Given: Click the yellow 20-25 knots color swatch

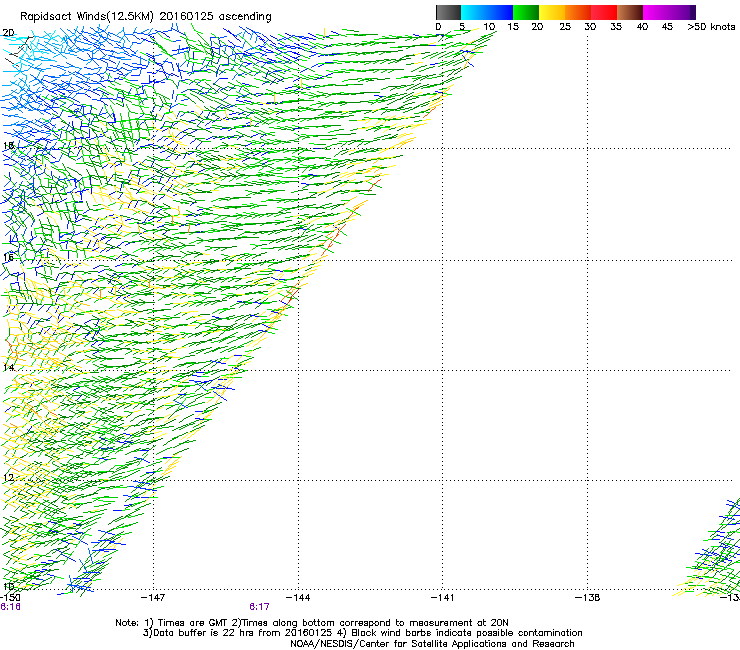Looking at the screenshot, I should [x=552, y=12].
